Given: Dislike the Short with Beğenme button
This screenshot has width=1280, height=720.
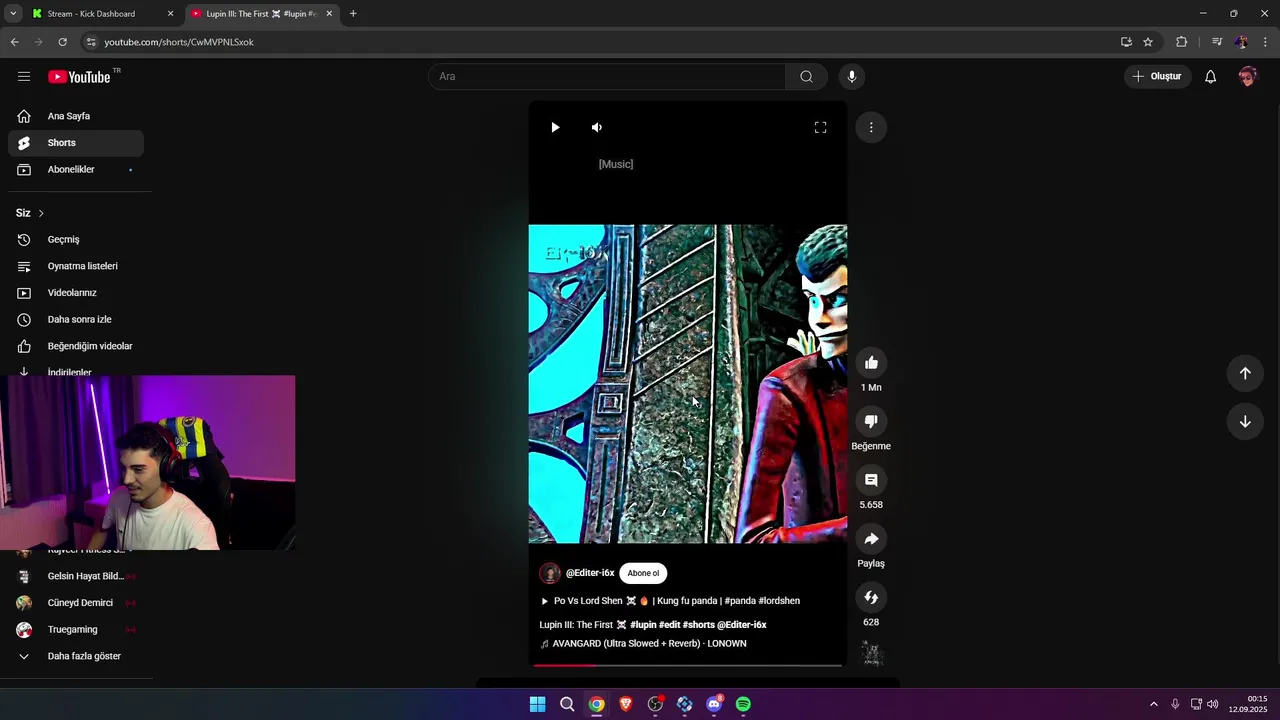Looking at the screenshot, I should tap(871, 422).
